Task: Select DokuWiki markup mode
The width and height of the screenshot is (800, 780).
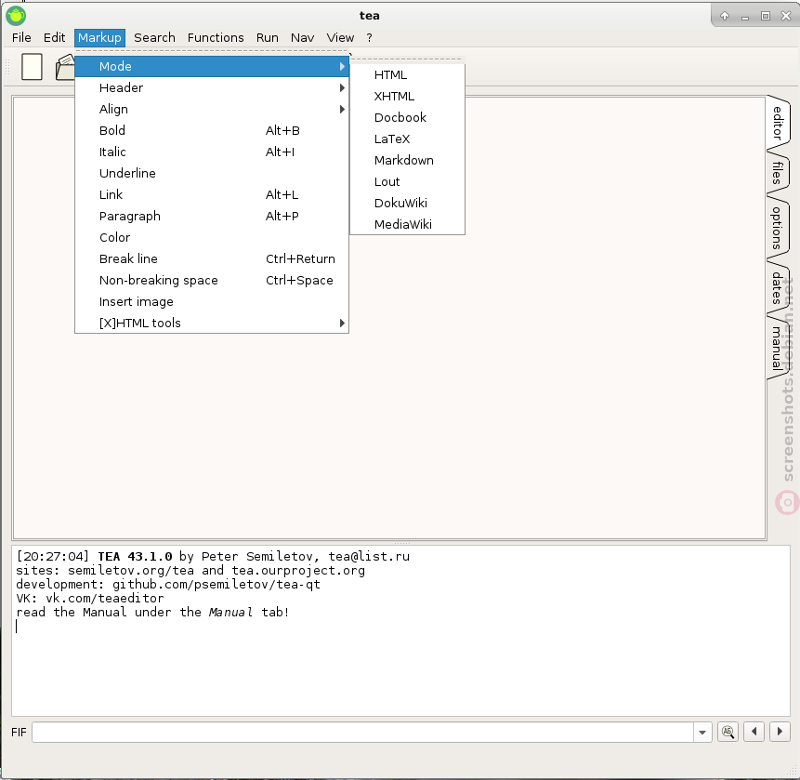Action: tap(407, 203)
